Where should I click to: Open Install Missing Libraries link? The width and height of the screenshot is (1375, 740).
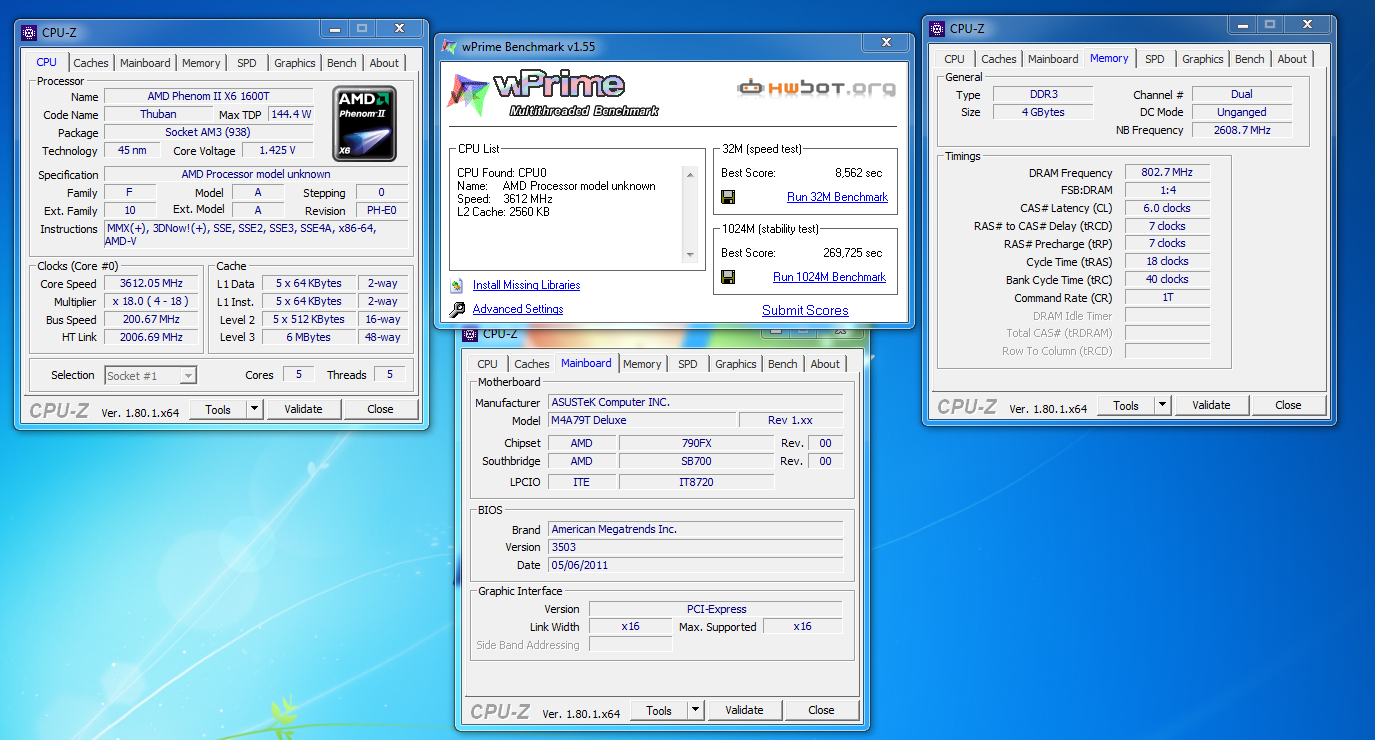coord(527,285)
